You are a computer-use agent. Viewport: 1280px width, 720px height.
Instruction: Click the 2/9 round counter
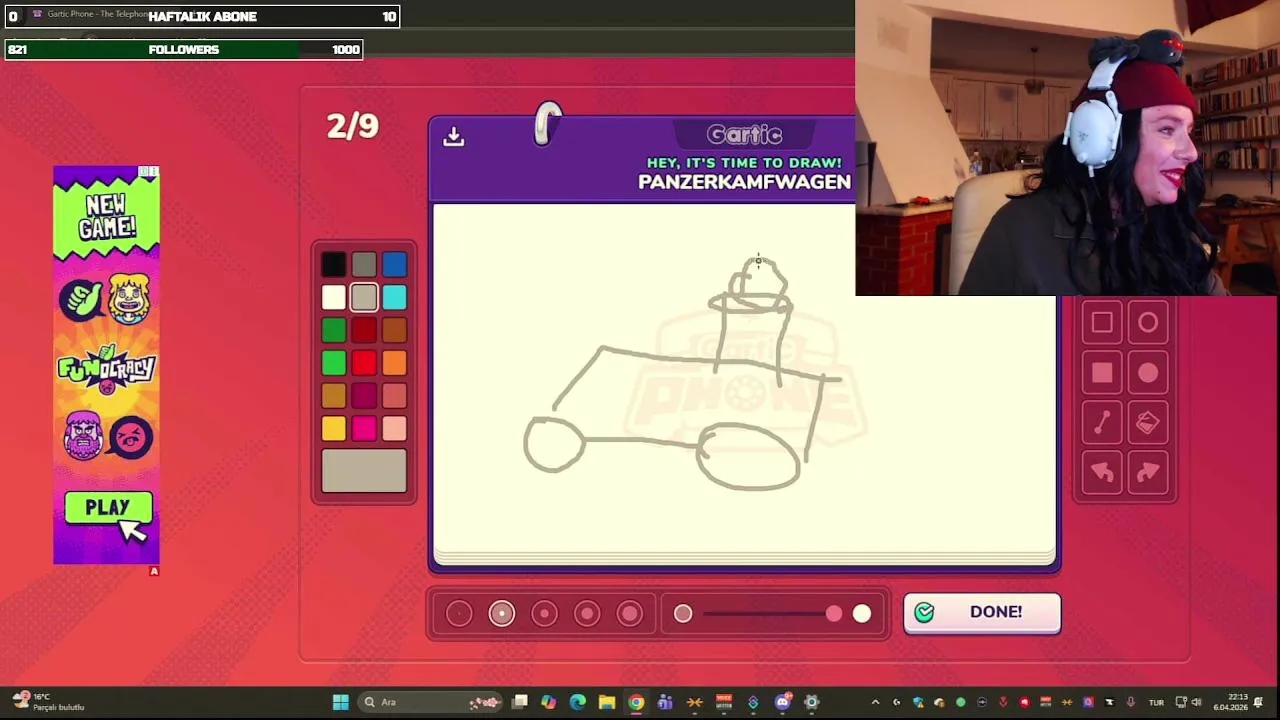(x=353, y=126)
